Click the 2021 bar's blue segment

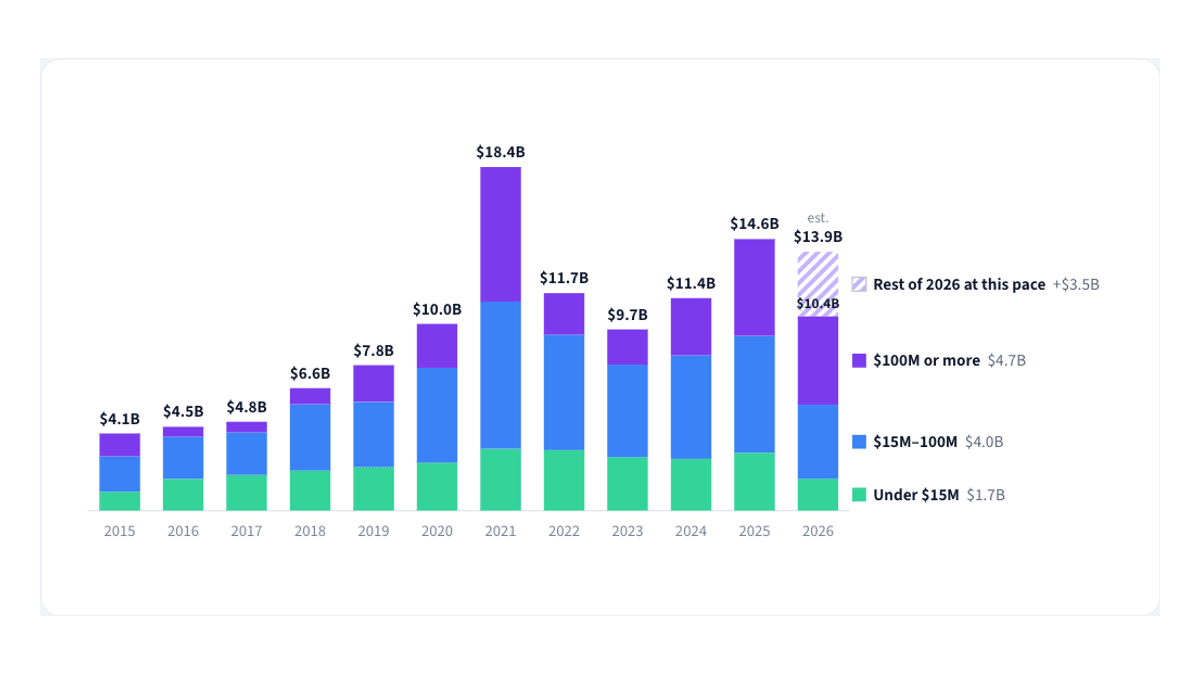[500, 375]
